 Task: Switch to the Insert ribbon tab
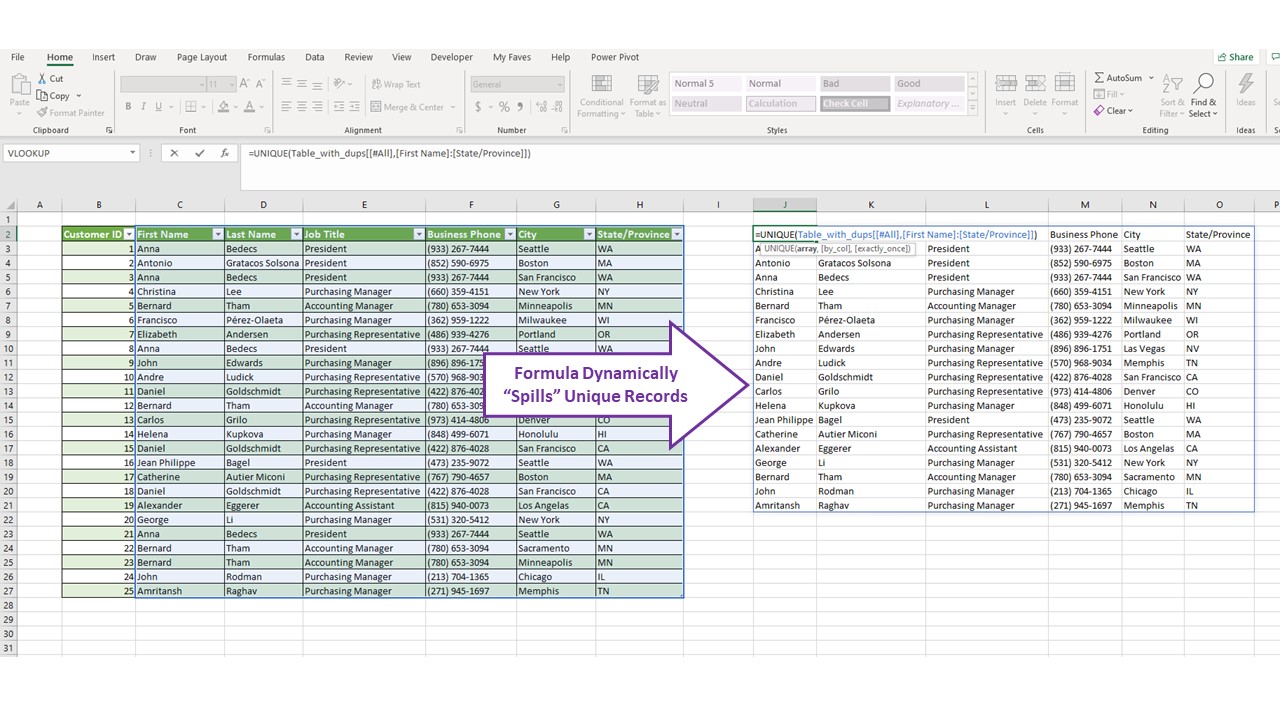pos(104,57)
